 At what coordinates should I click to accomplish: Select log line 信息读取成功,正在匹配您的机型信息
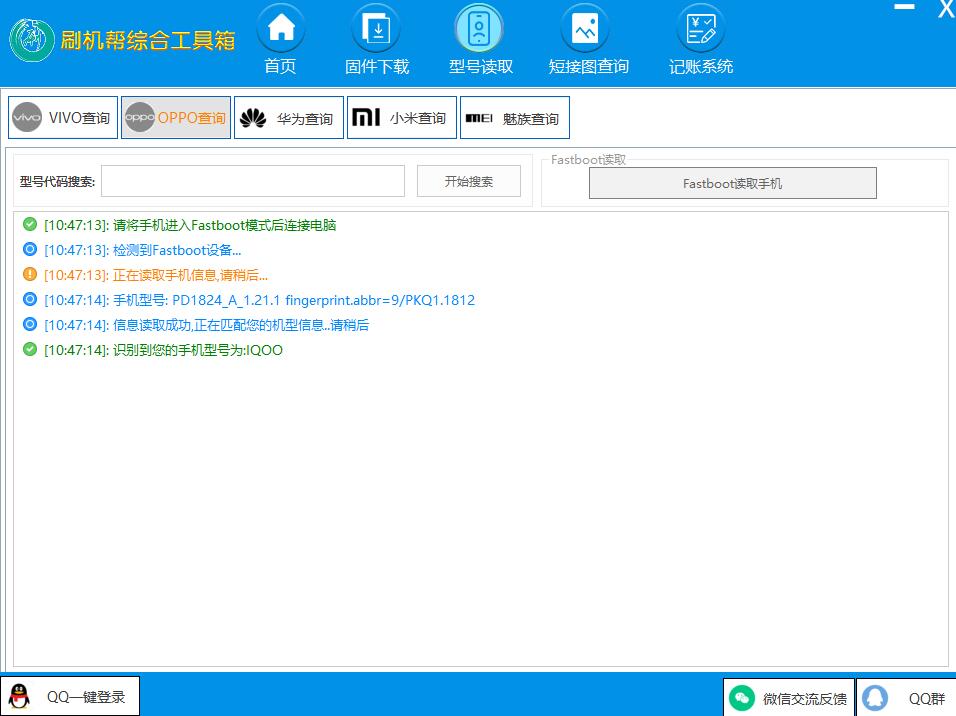point(206,325)
